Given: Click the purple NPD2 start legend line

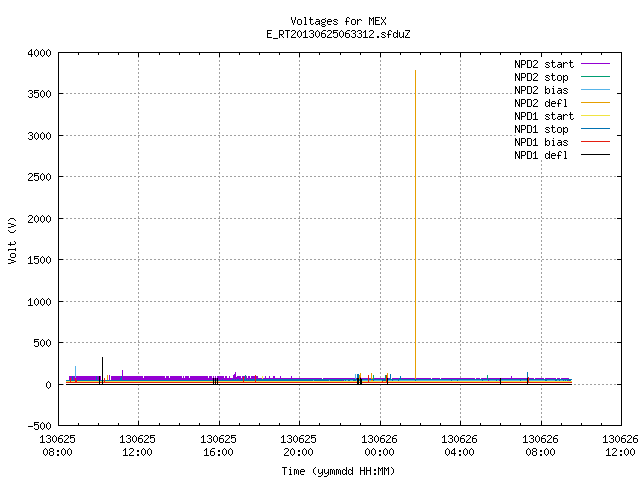Looking at the screenshot, I should 595,64.
